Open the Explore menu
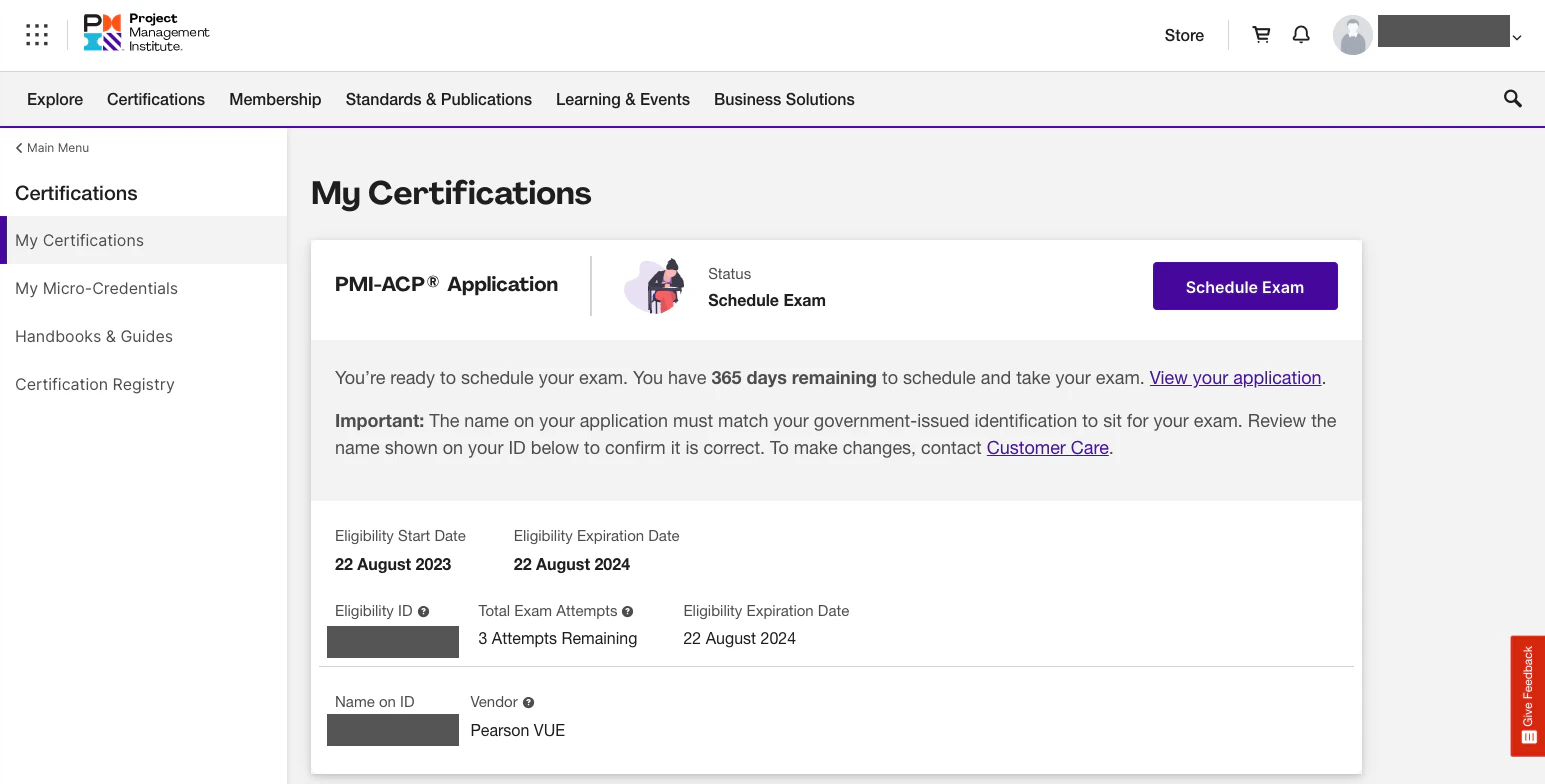 coord(55,99)
